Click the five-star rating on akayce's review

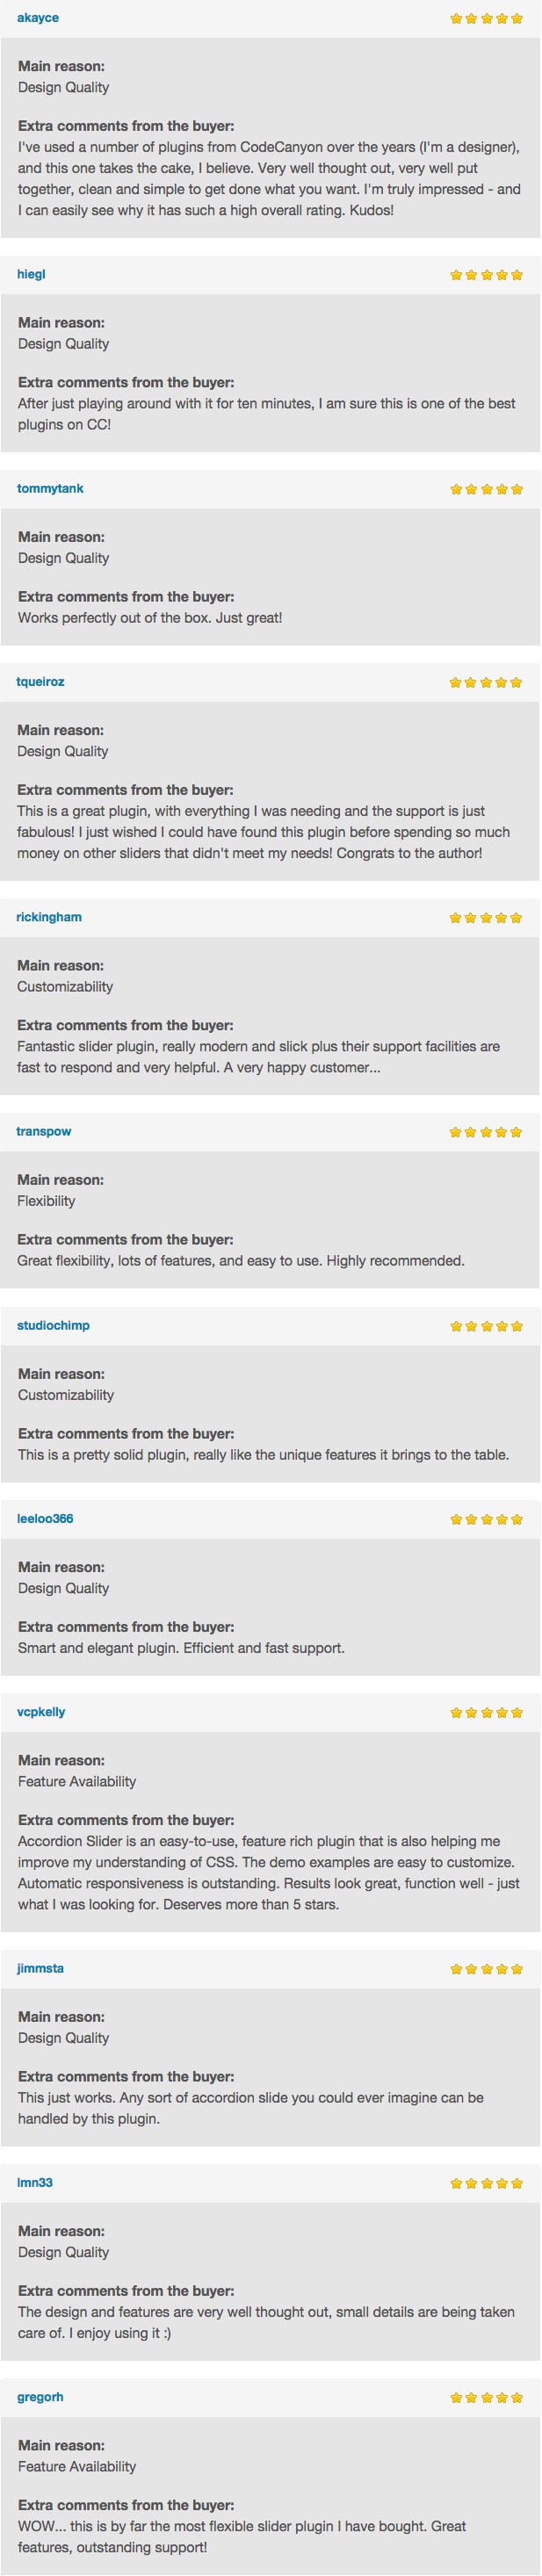click(x=486, y=18)
